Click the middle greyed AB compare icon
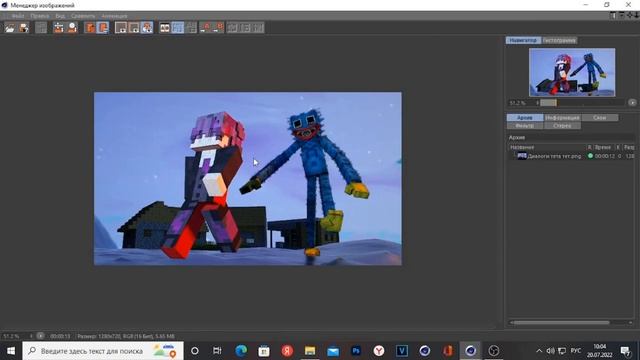The image size is (640, 360). coord(246,28)
